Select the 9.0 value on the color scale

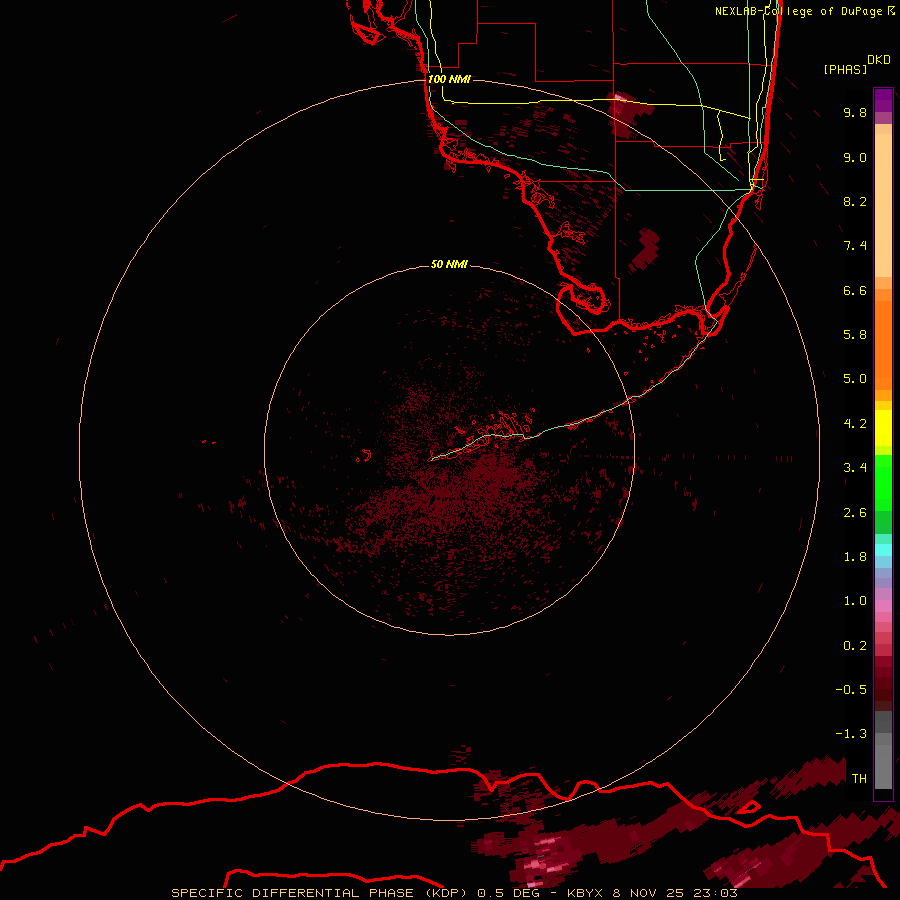(x=855, y=157)
